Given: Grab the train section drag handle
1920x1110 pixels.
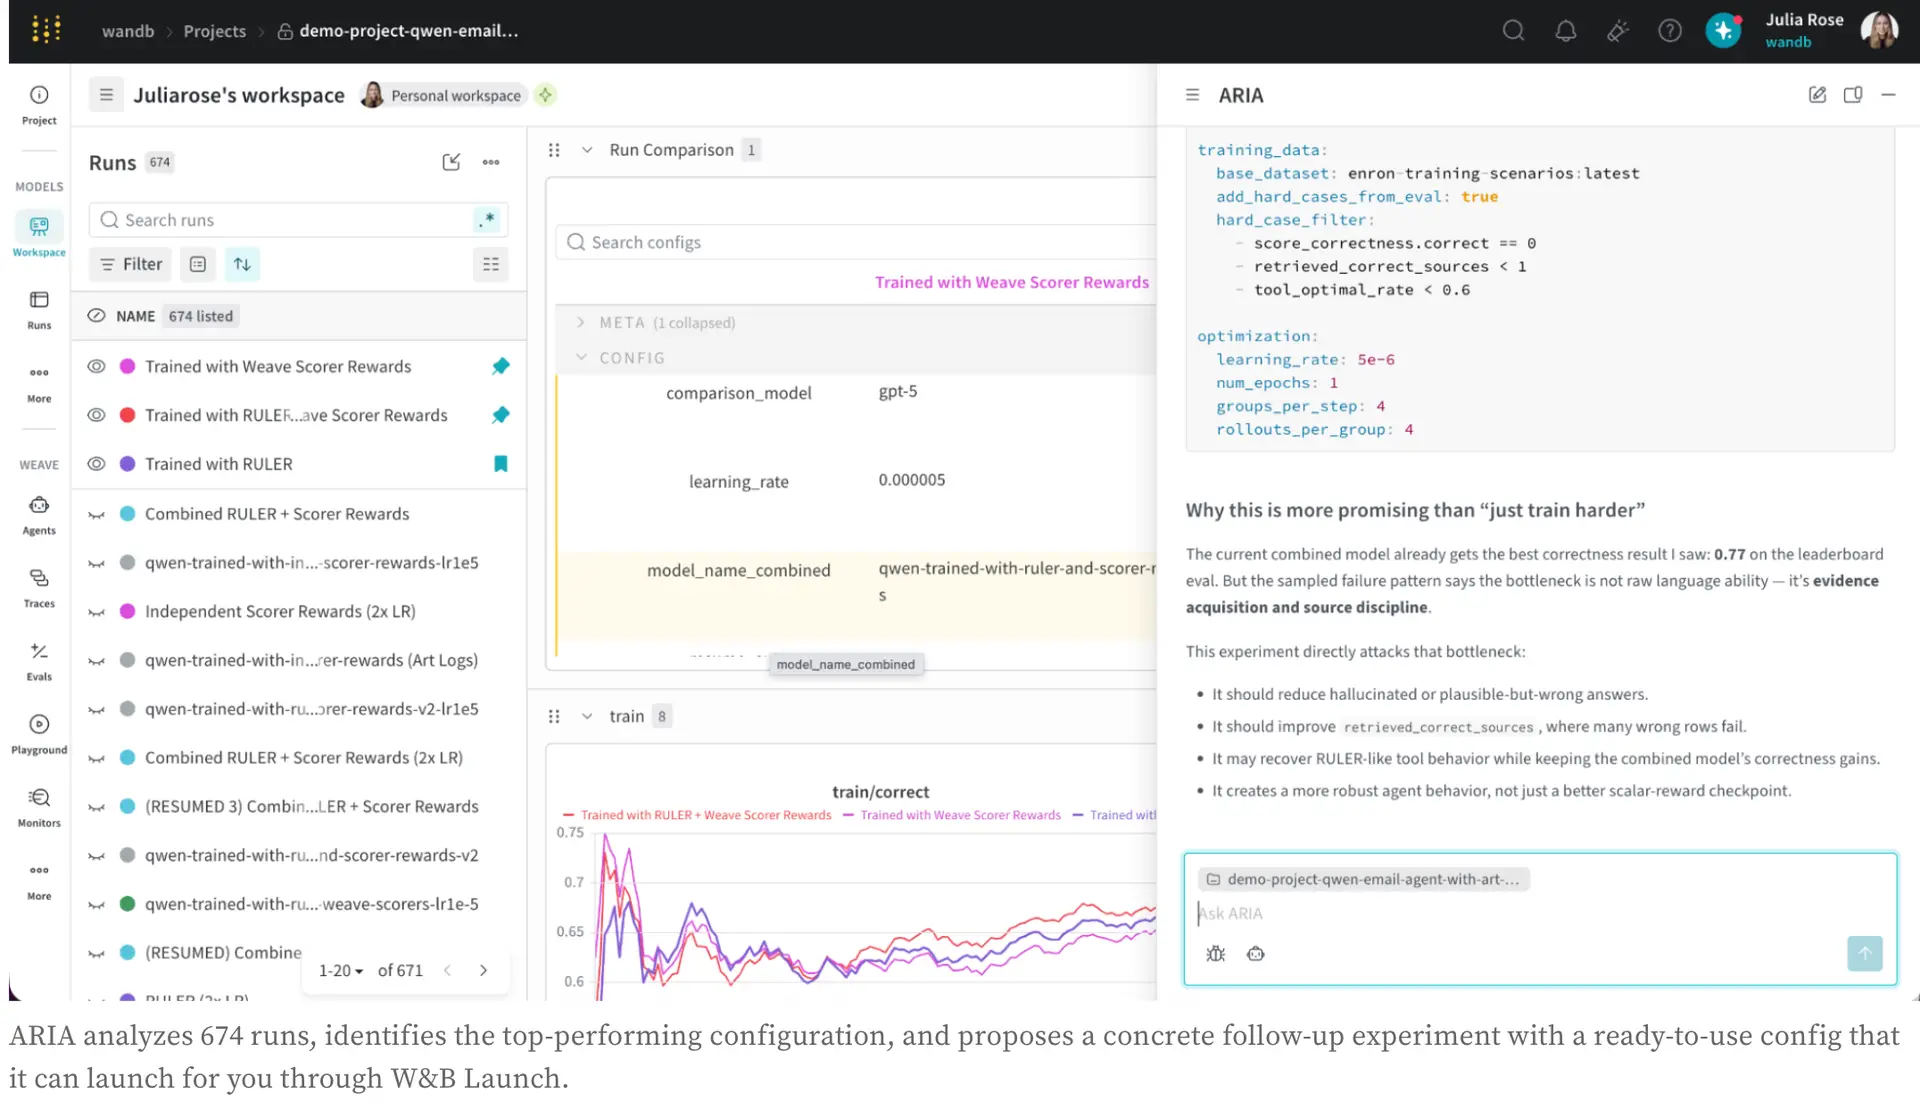Looking at the screenshot, I should pyautogui.click(x=554, y=716).
